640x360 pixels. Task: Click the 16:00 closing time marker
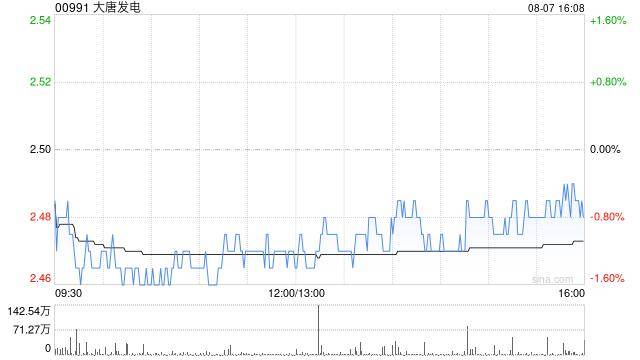(x=571, y=293)
